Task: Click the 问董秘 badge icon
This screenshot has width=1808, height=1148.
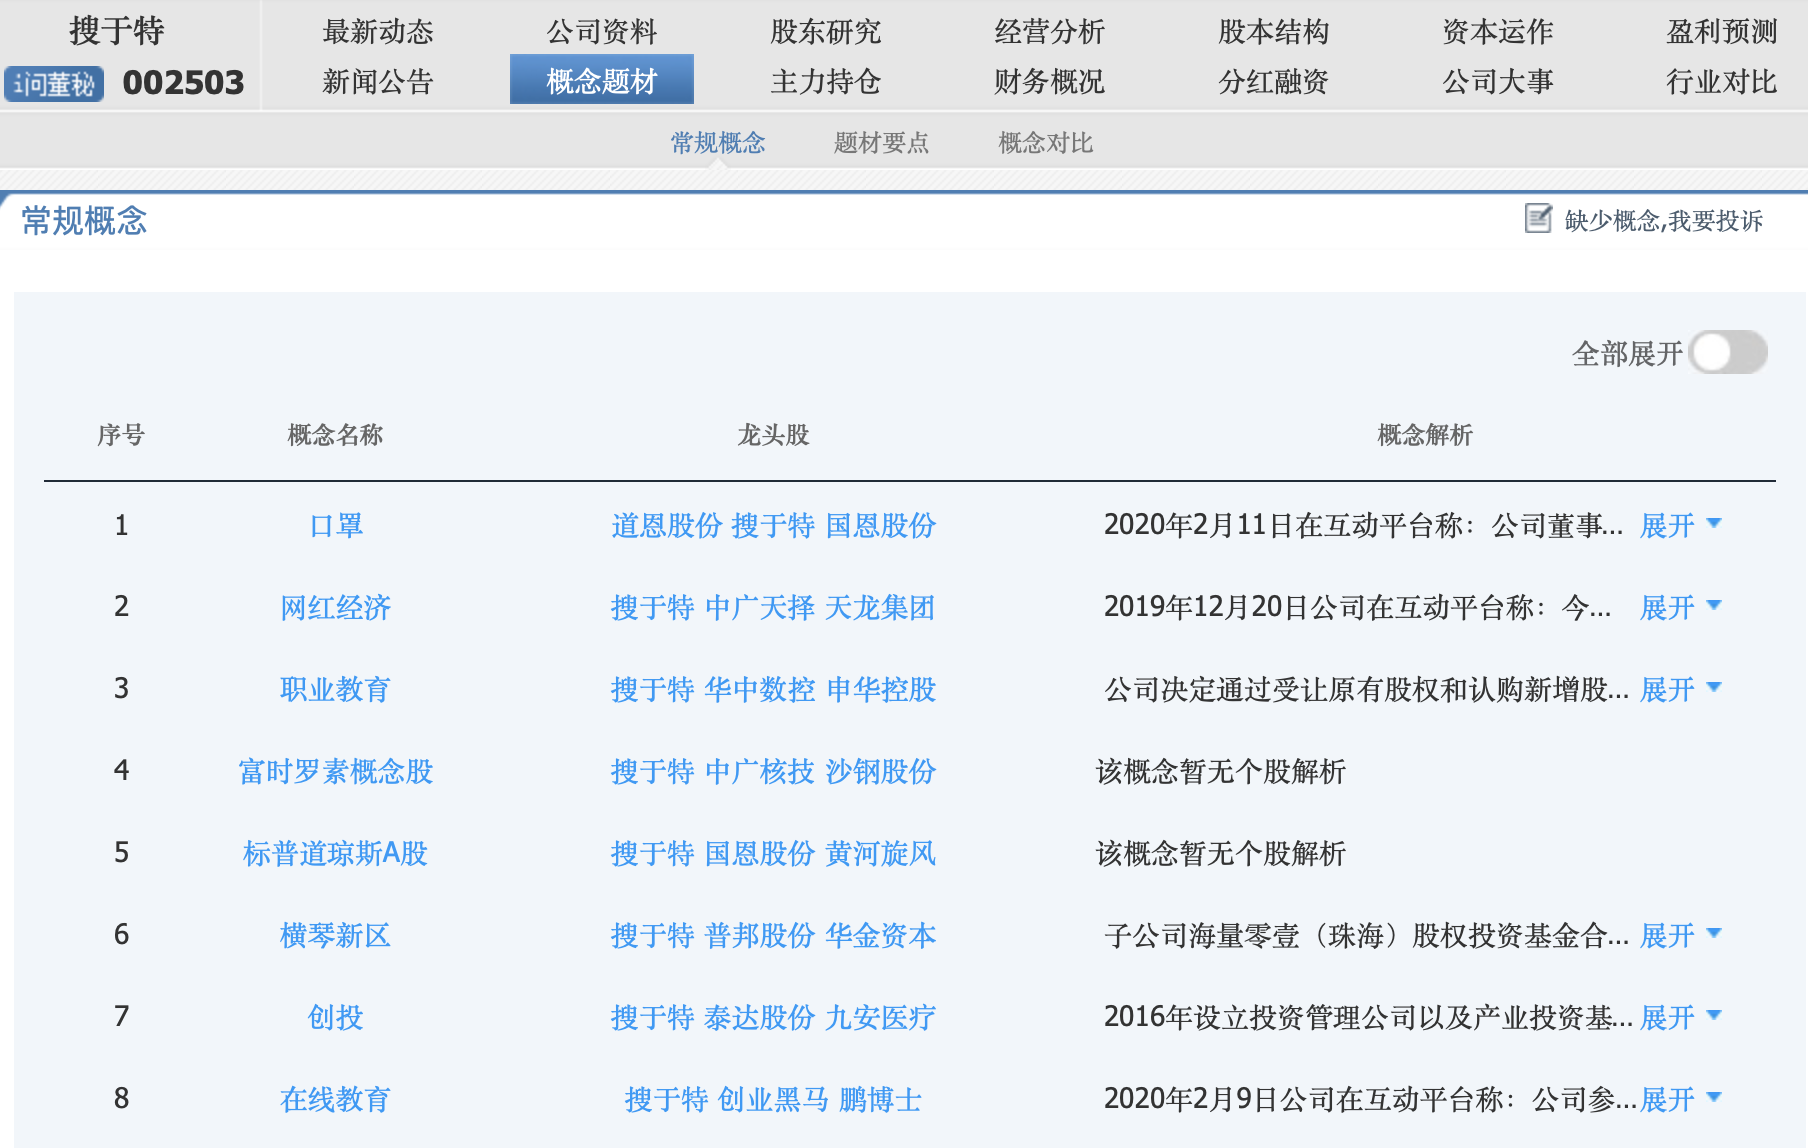Action: (54, 84)
